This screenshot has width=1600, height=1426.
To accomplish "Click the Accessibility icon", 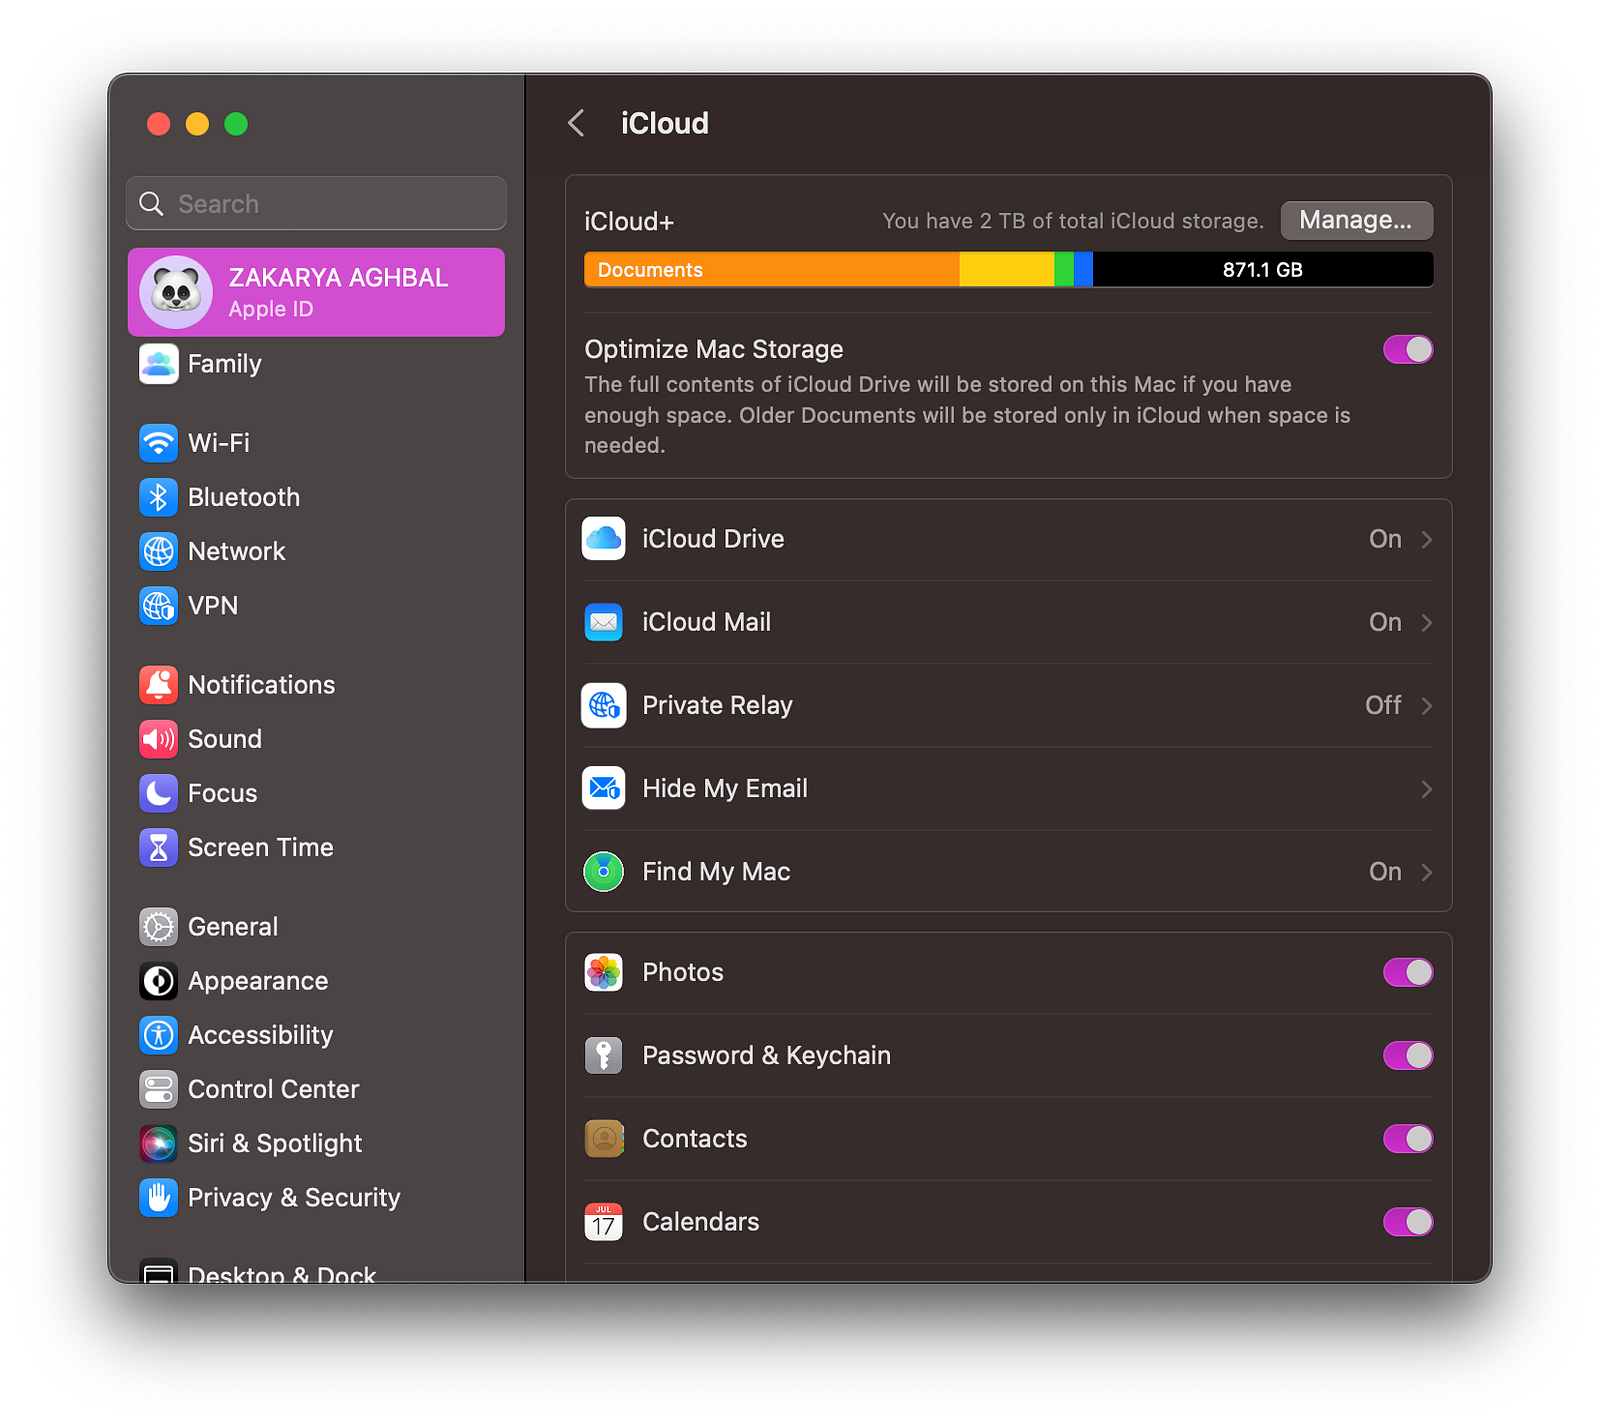I will (x=158, y=1035).
